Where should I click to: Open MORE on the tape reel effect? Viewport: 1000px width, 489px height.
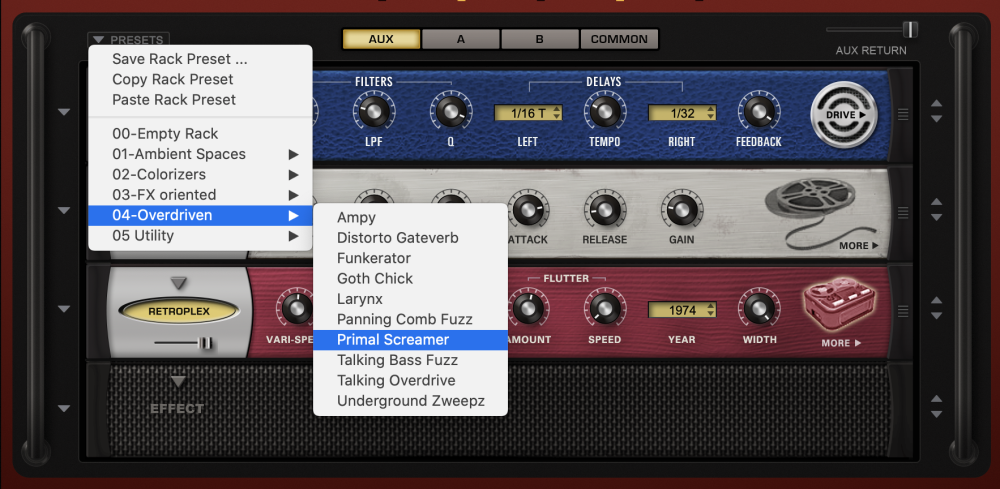pyautogui.click(x=858, y=245)
